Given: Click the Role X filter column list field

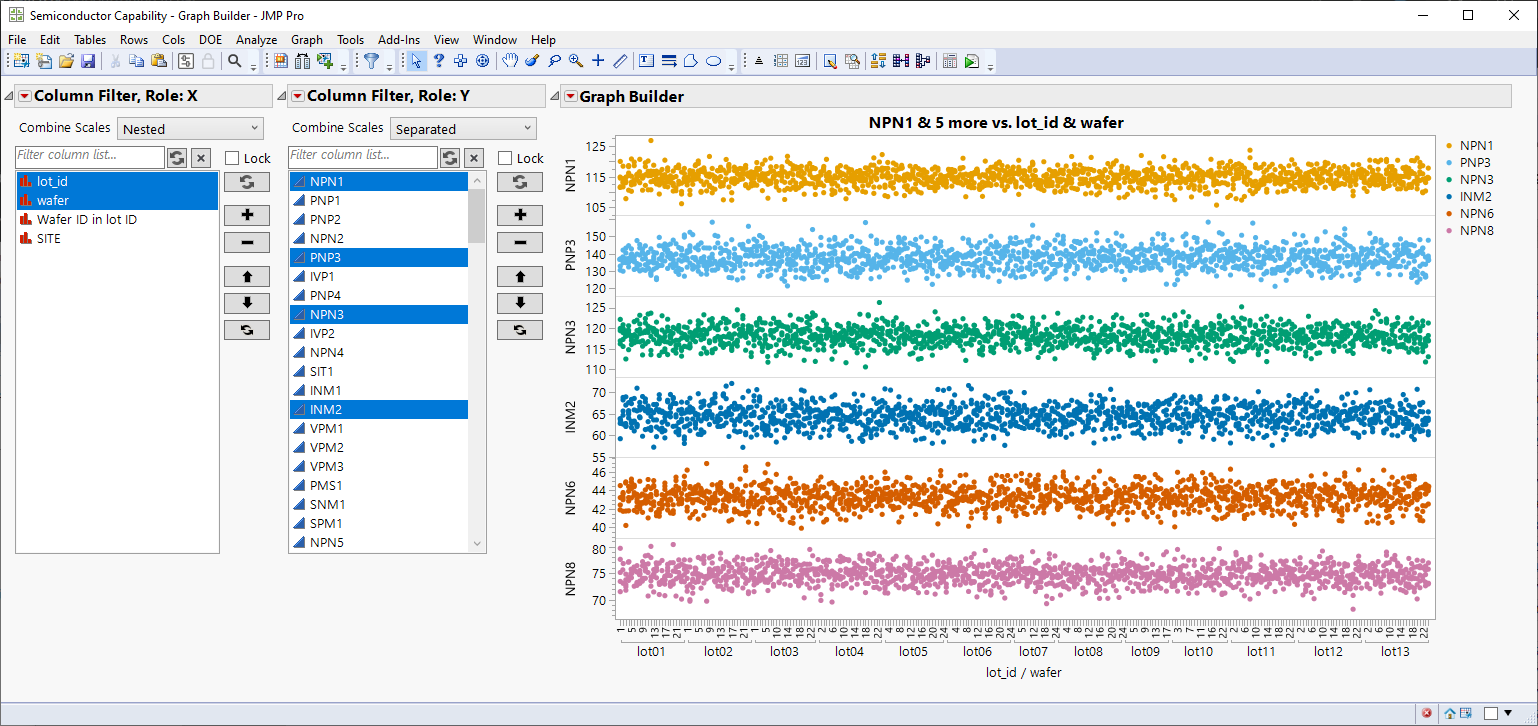Looking at the screenshot, I should tap(90, 156).
